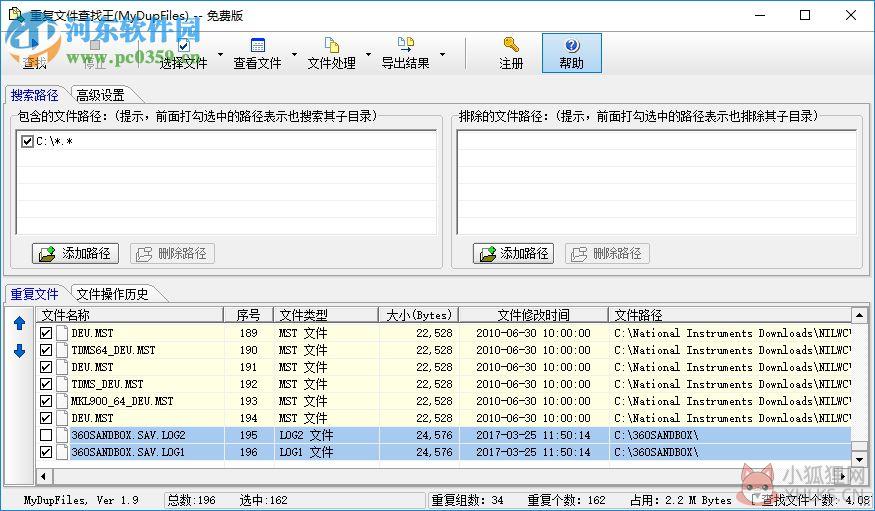This screenshot has height=511, width=875.
Task: Click the results list scroll up arrow
Action: pyautogui.click(x=859, y=315)
